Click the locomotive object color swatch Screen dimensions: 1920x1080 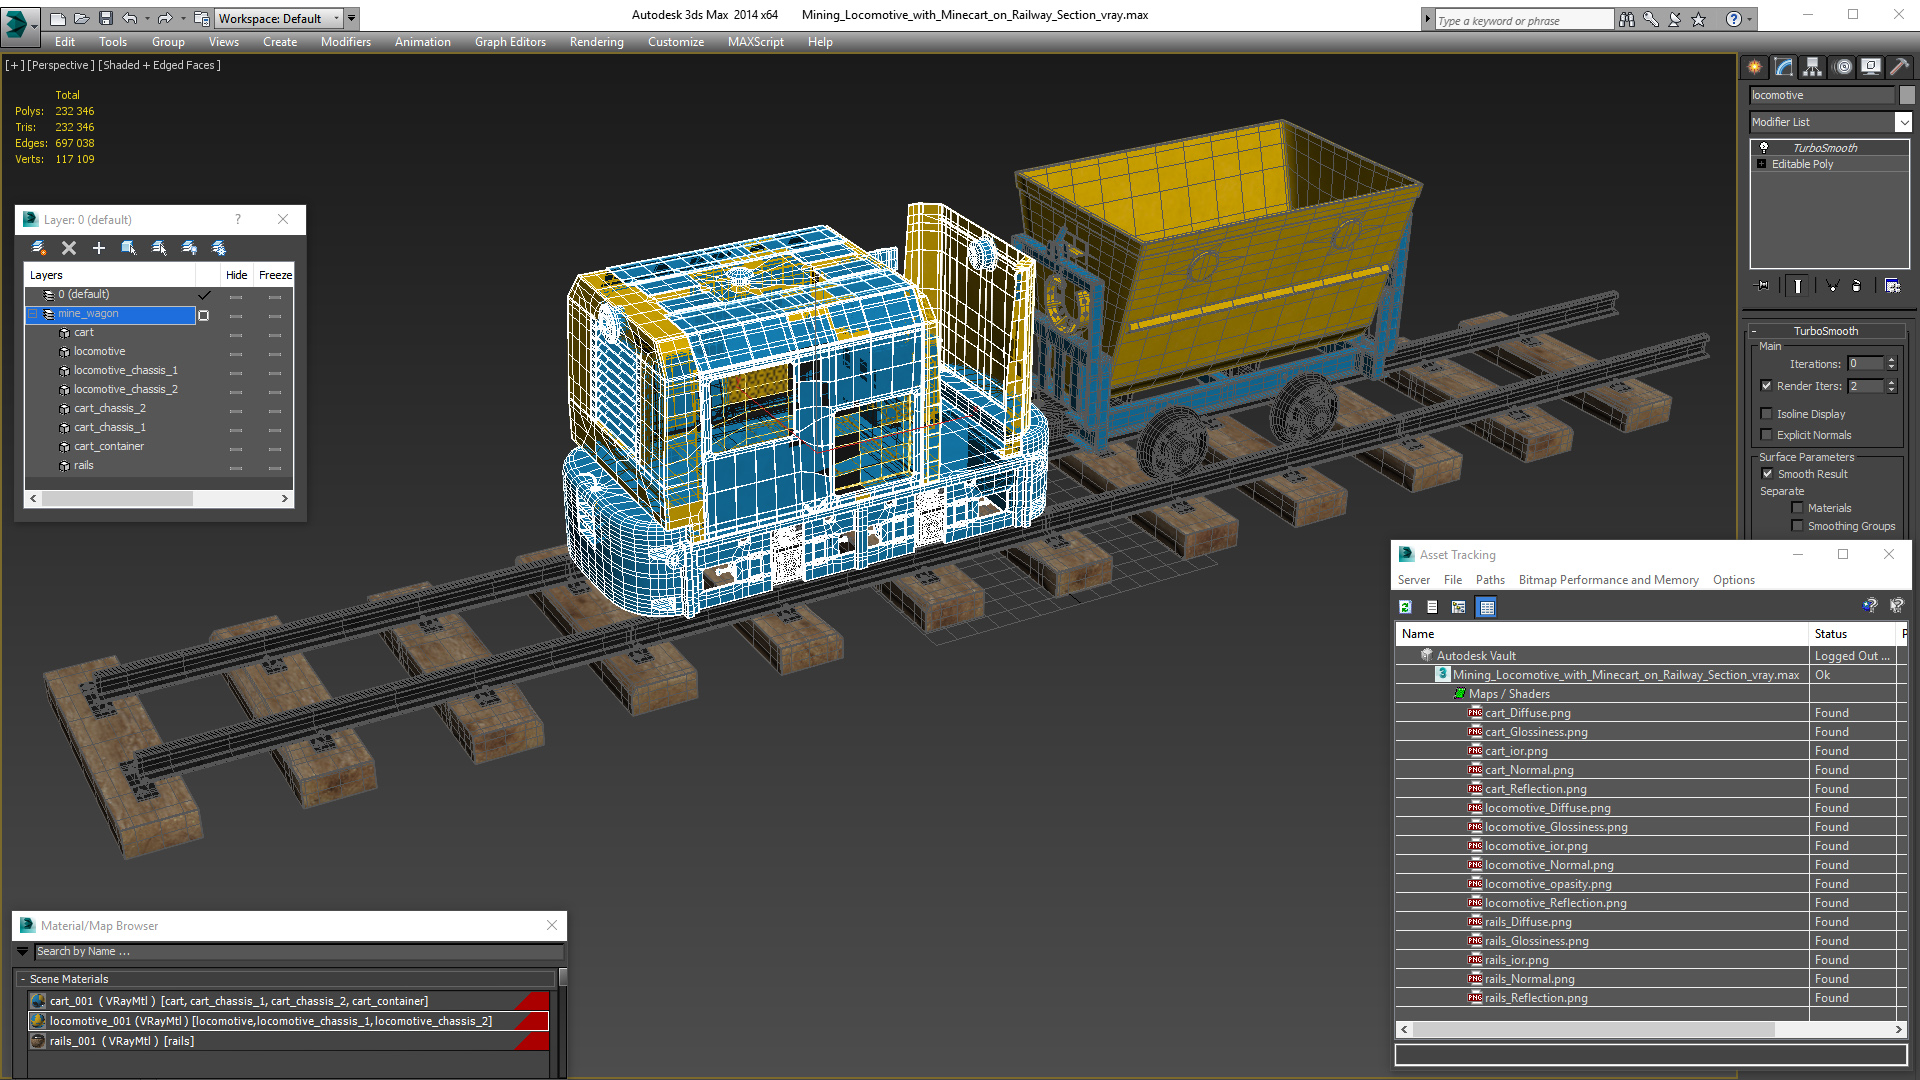(1907, 95)
